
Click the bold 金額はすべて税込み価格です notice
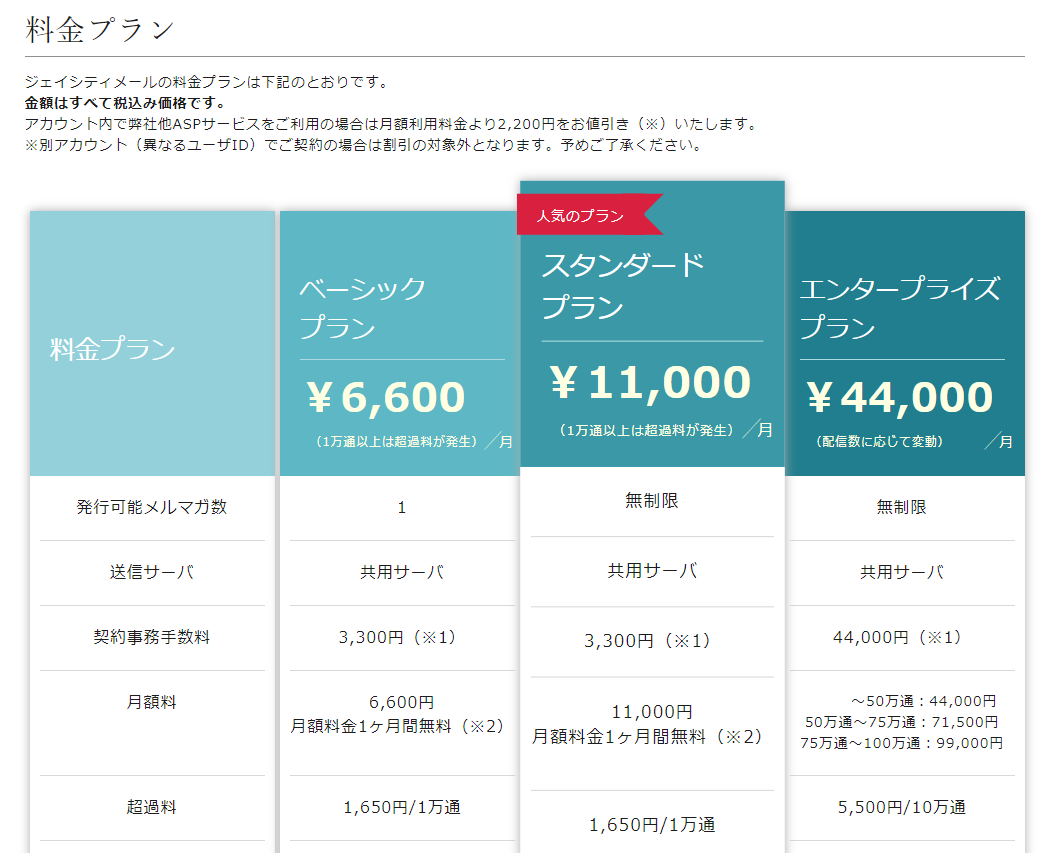125,103
